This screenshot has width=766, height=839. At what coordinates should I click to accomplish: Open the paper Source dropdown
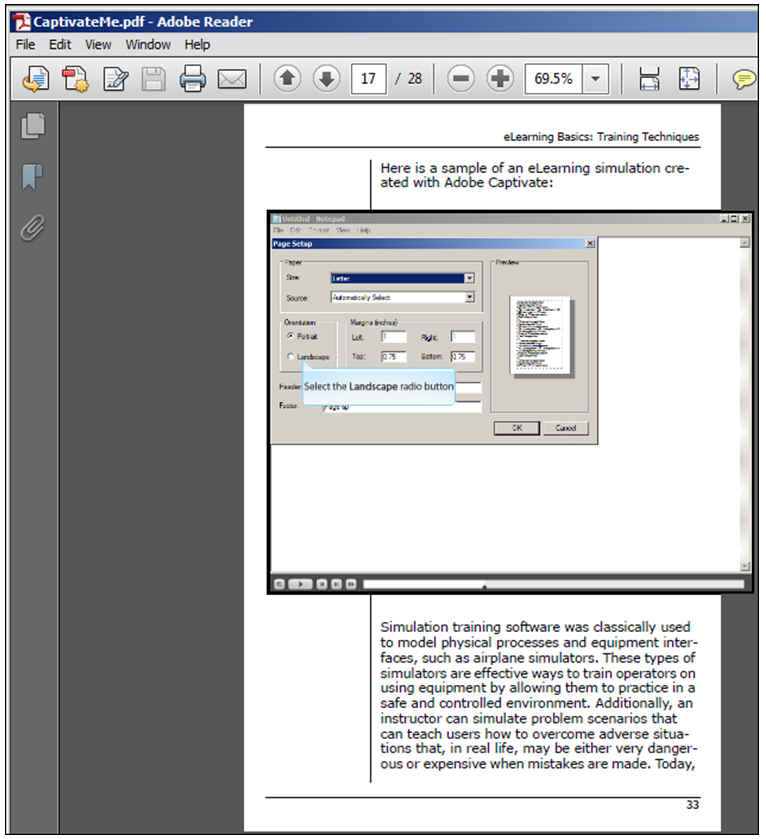click(x=469, y=297)
